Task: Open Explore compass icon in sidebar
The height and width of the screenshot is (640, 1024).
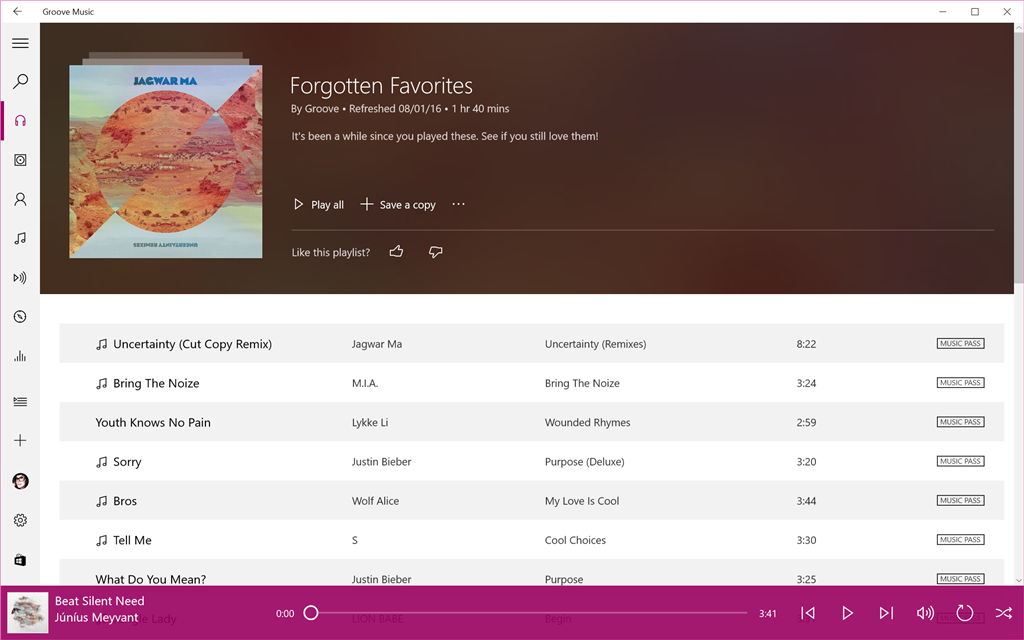Action: (20, 317)
